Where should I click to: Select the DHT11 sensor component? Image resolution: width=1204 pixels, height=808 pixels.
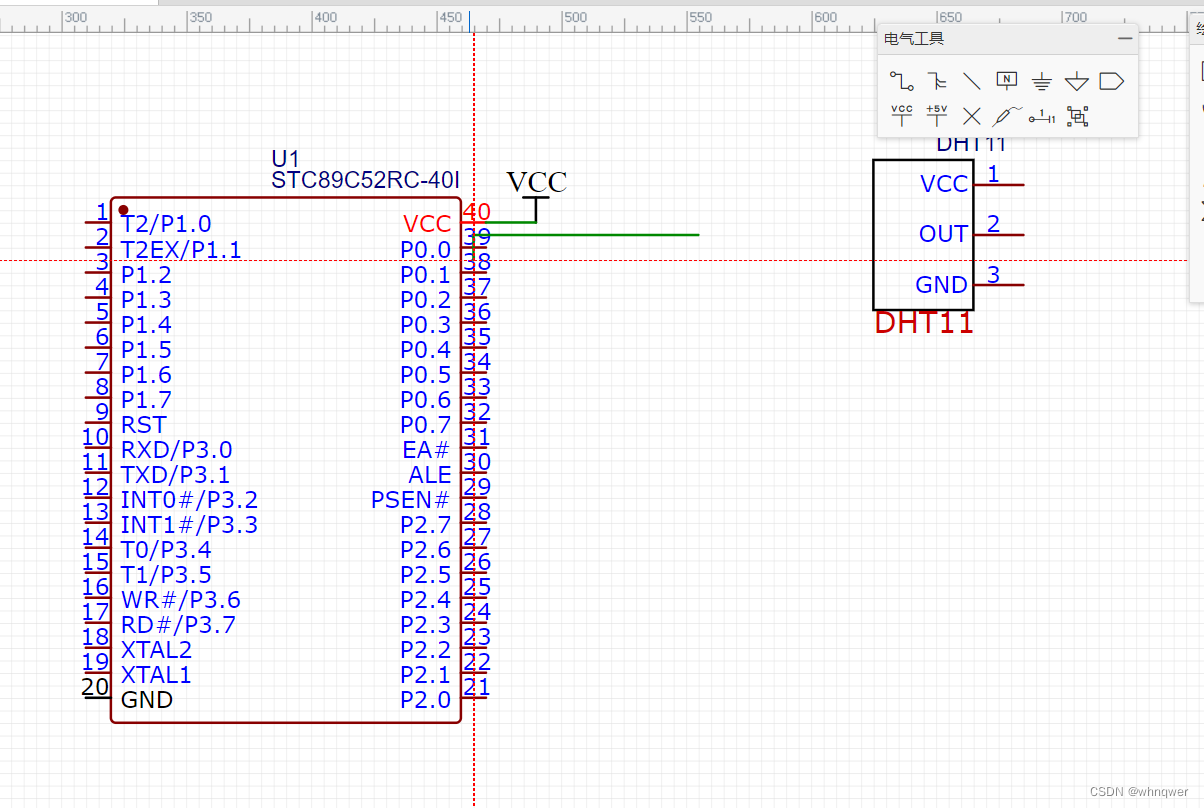click(x=922, y=233)
